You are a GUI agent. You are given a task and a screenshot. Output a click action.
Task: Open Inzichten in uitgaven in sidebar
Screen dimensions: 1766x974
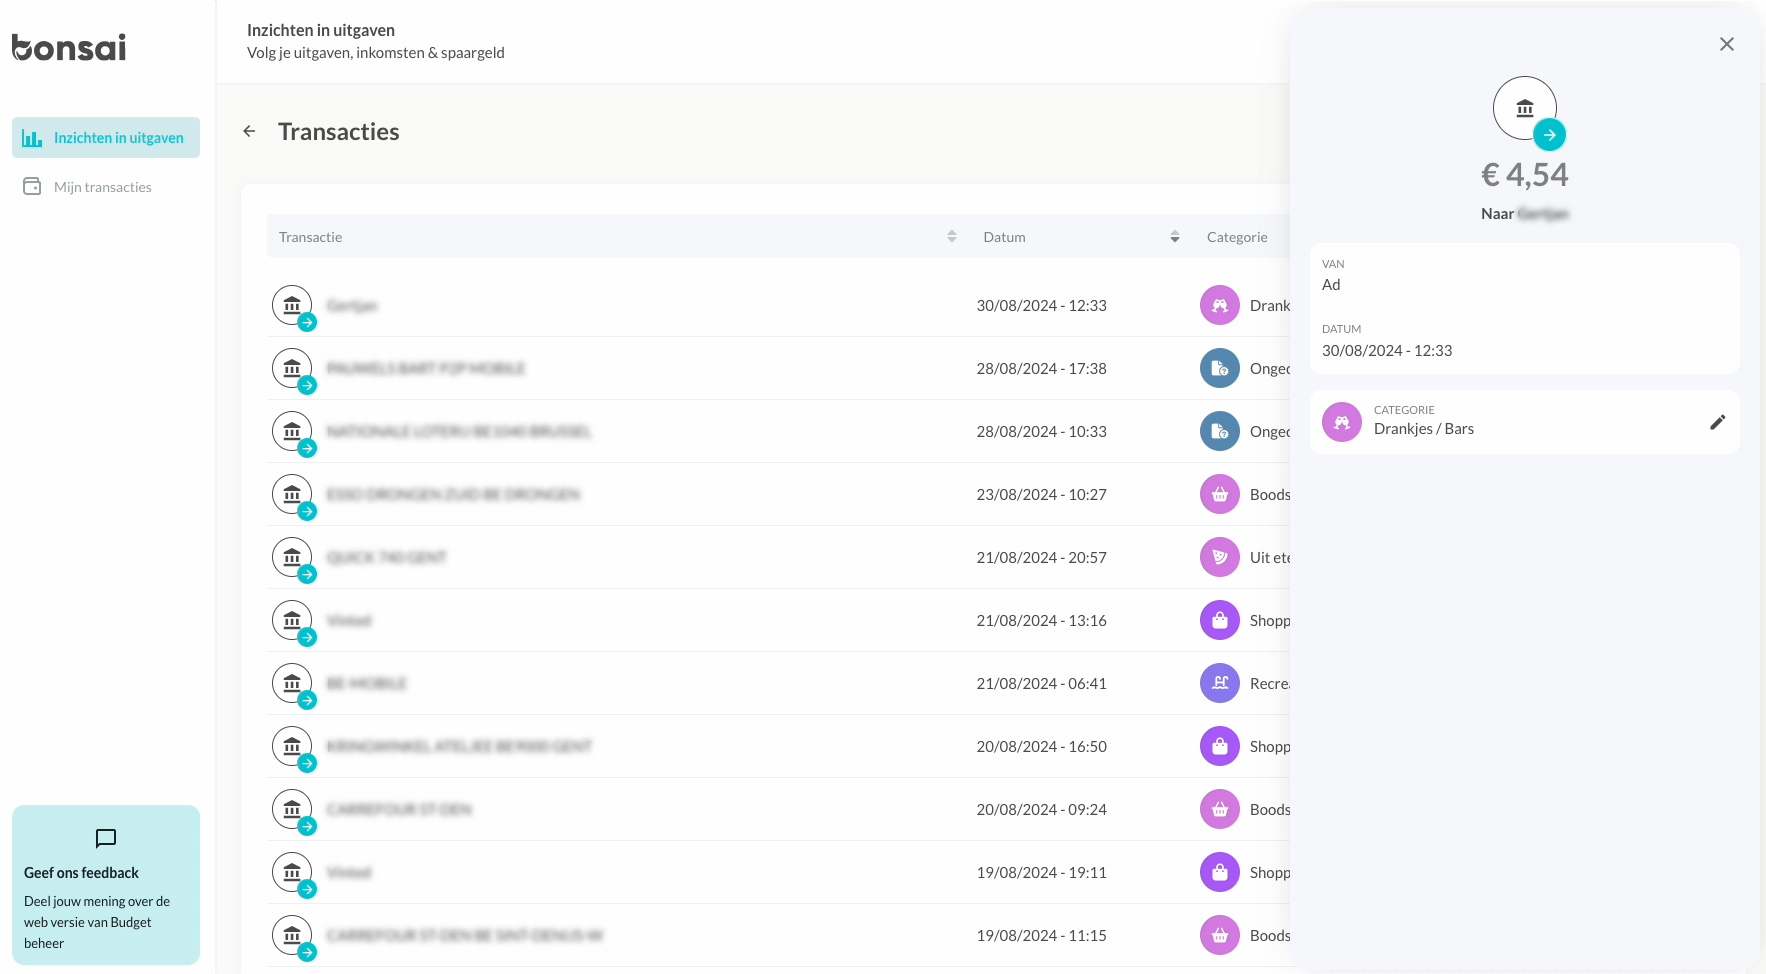106,138
